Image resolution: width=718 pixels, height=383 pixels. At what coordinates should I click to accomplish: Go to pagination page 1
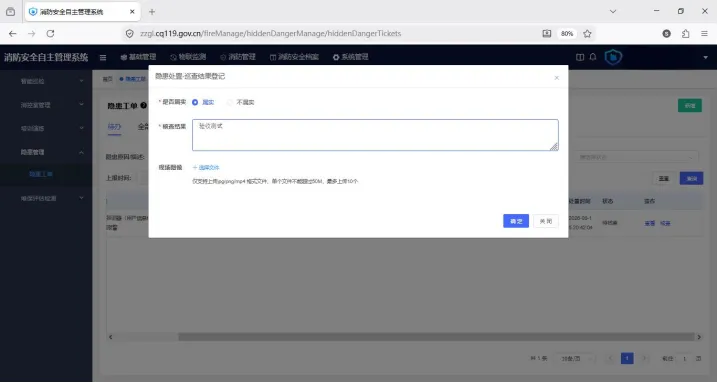627,358
